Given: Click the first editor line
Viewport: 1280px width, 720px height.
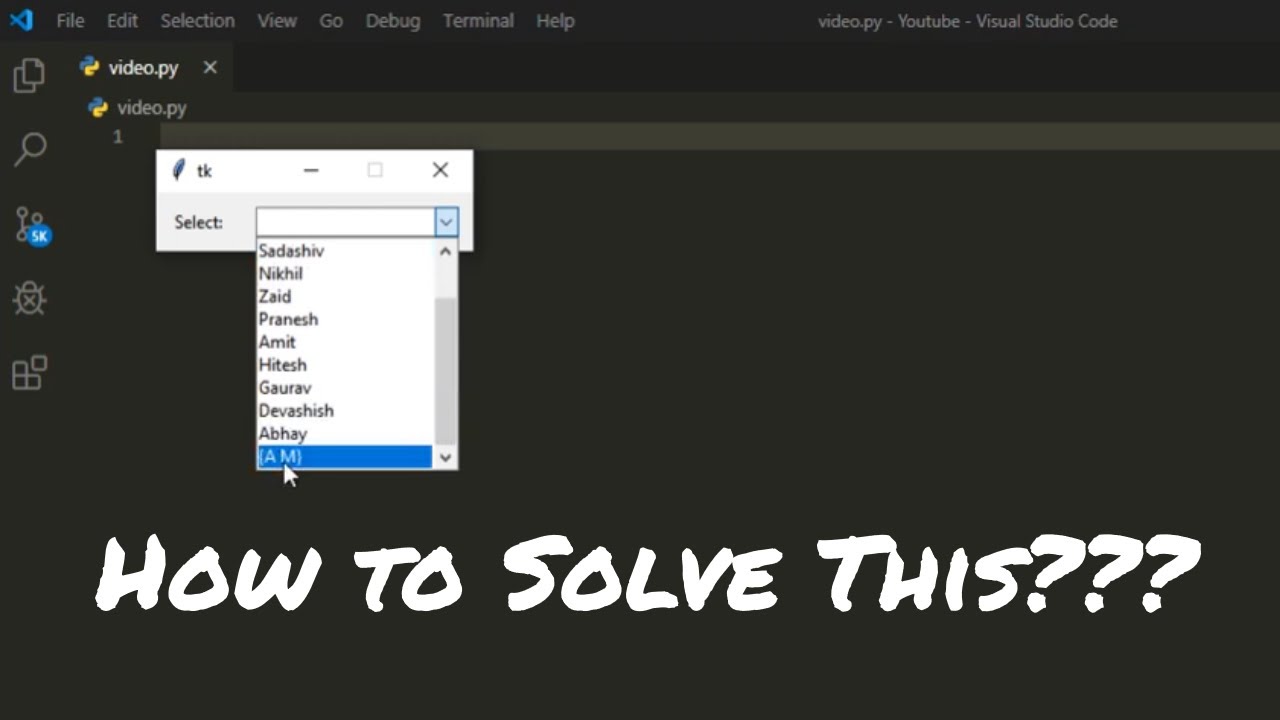Looking at the screenshot, I should [719, 137].
